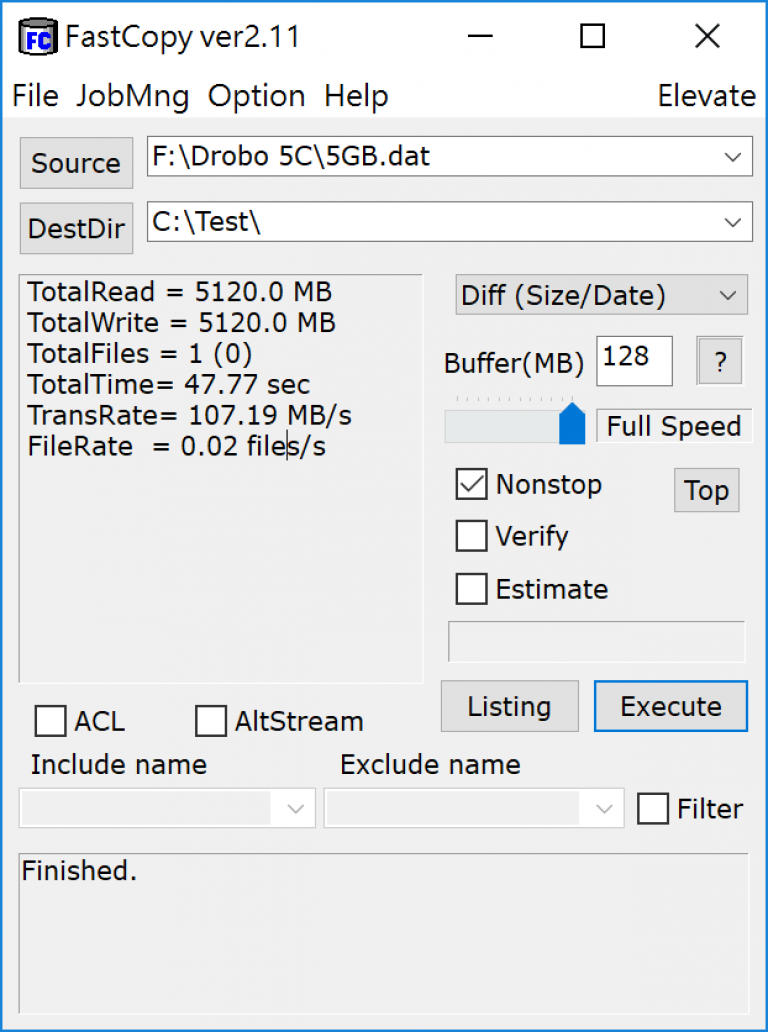Enable the Estimate checkbox
The height and width of the screenshot is (1032, 768).
pyautogui.click(x=471, y=588)
